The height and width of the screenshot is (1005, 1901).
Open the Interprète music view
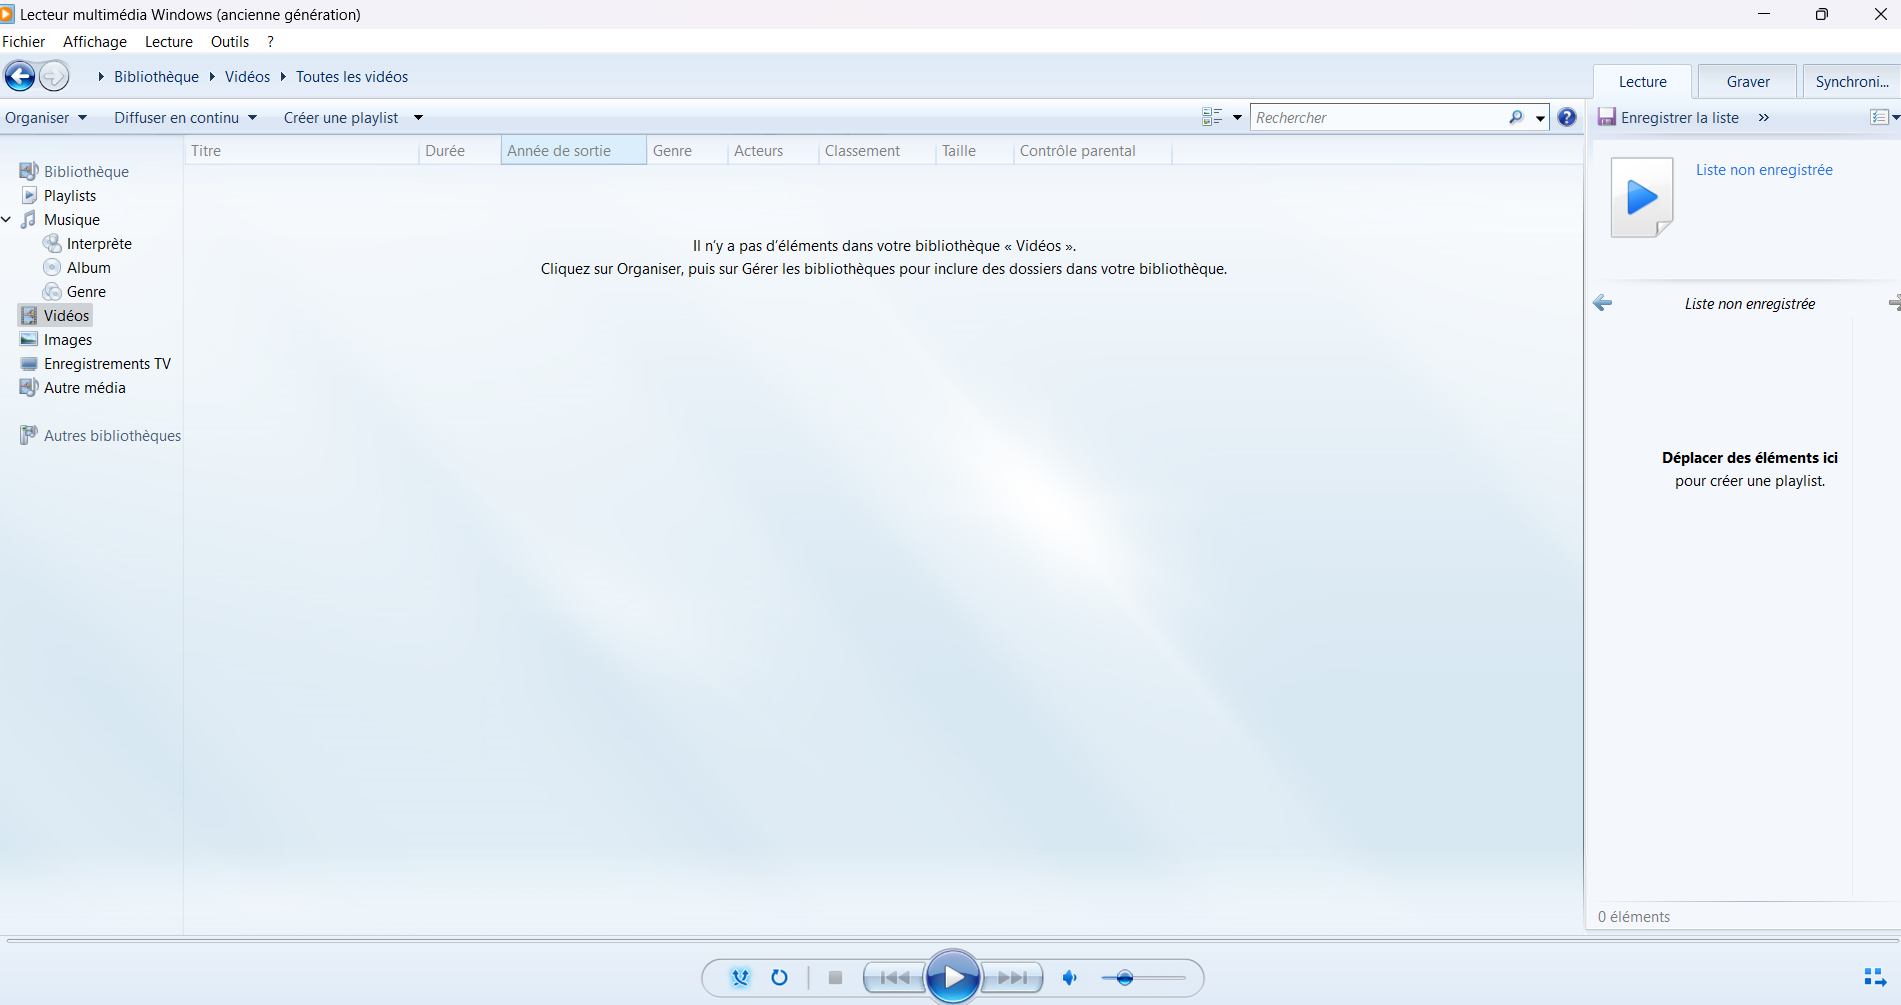coord(99,243)
